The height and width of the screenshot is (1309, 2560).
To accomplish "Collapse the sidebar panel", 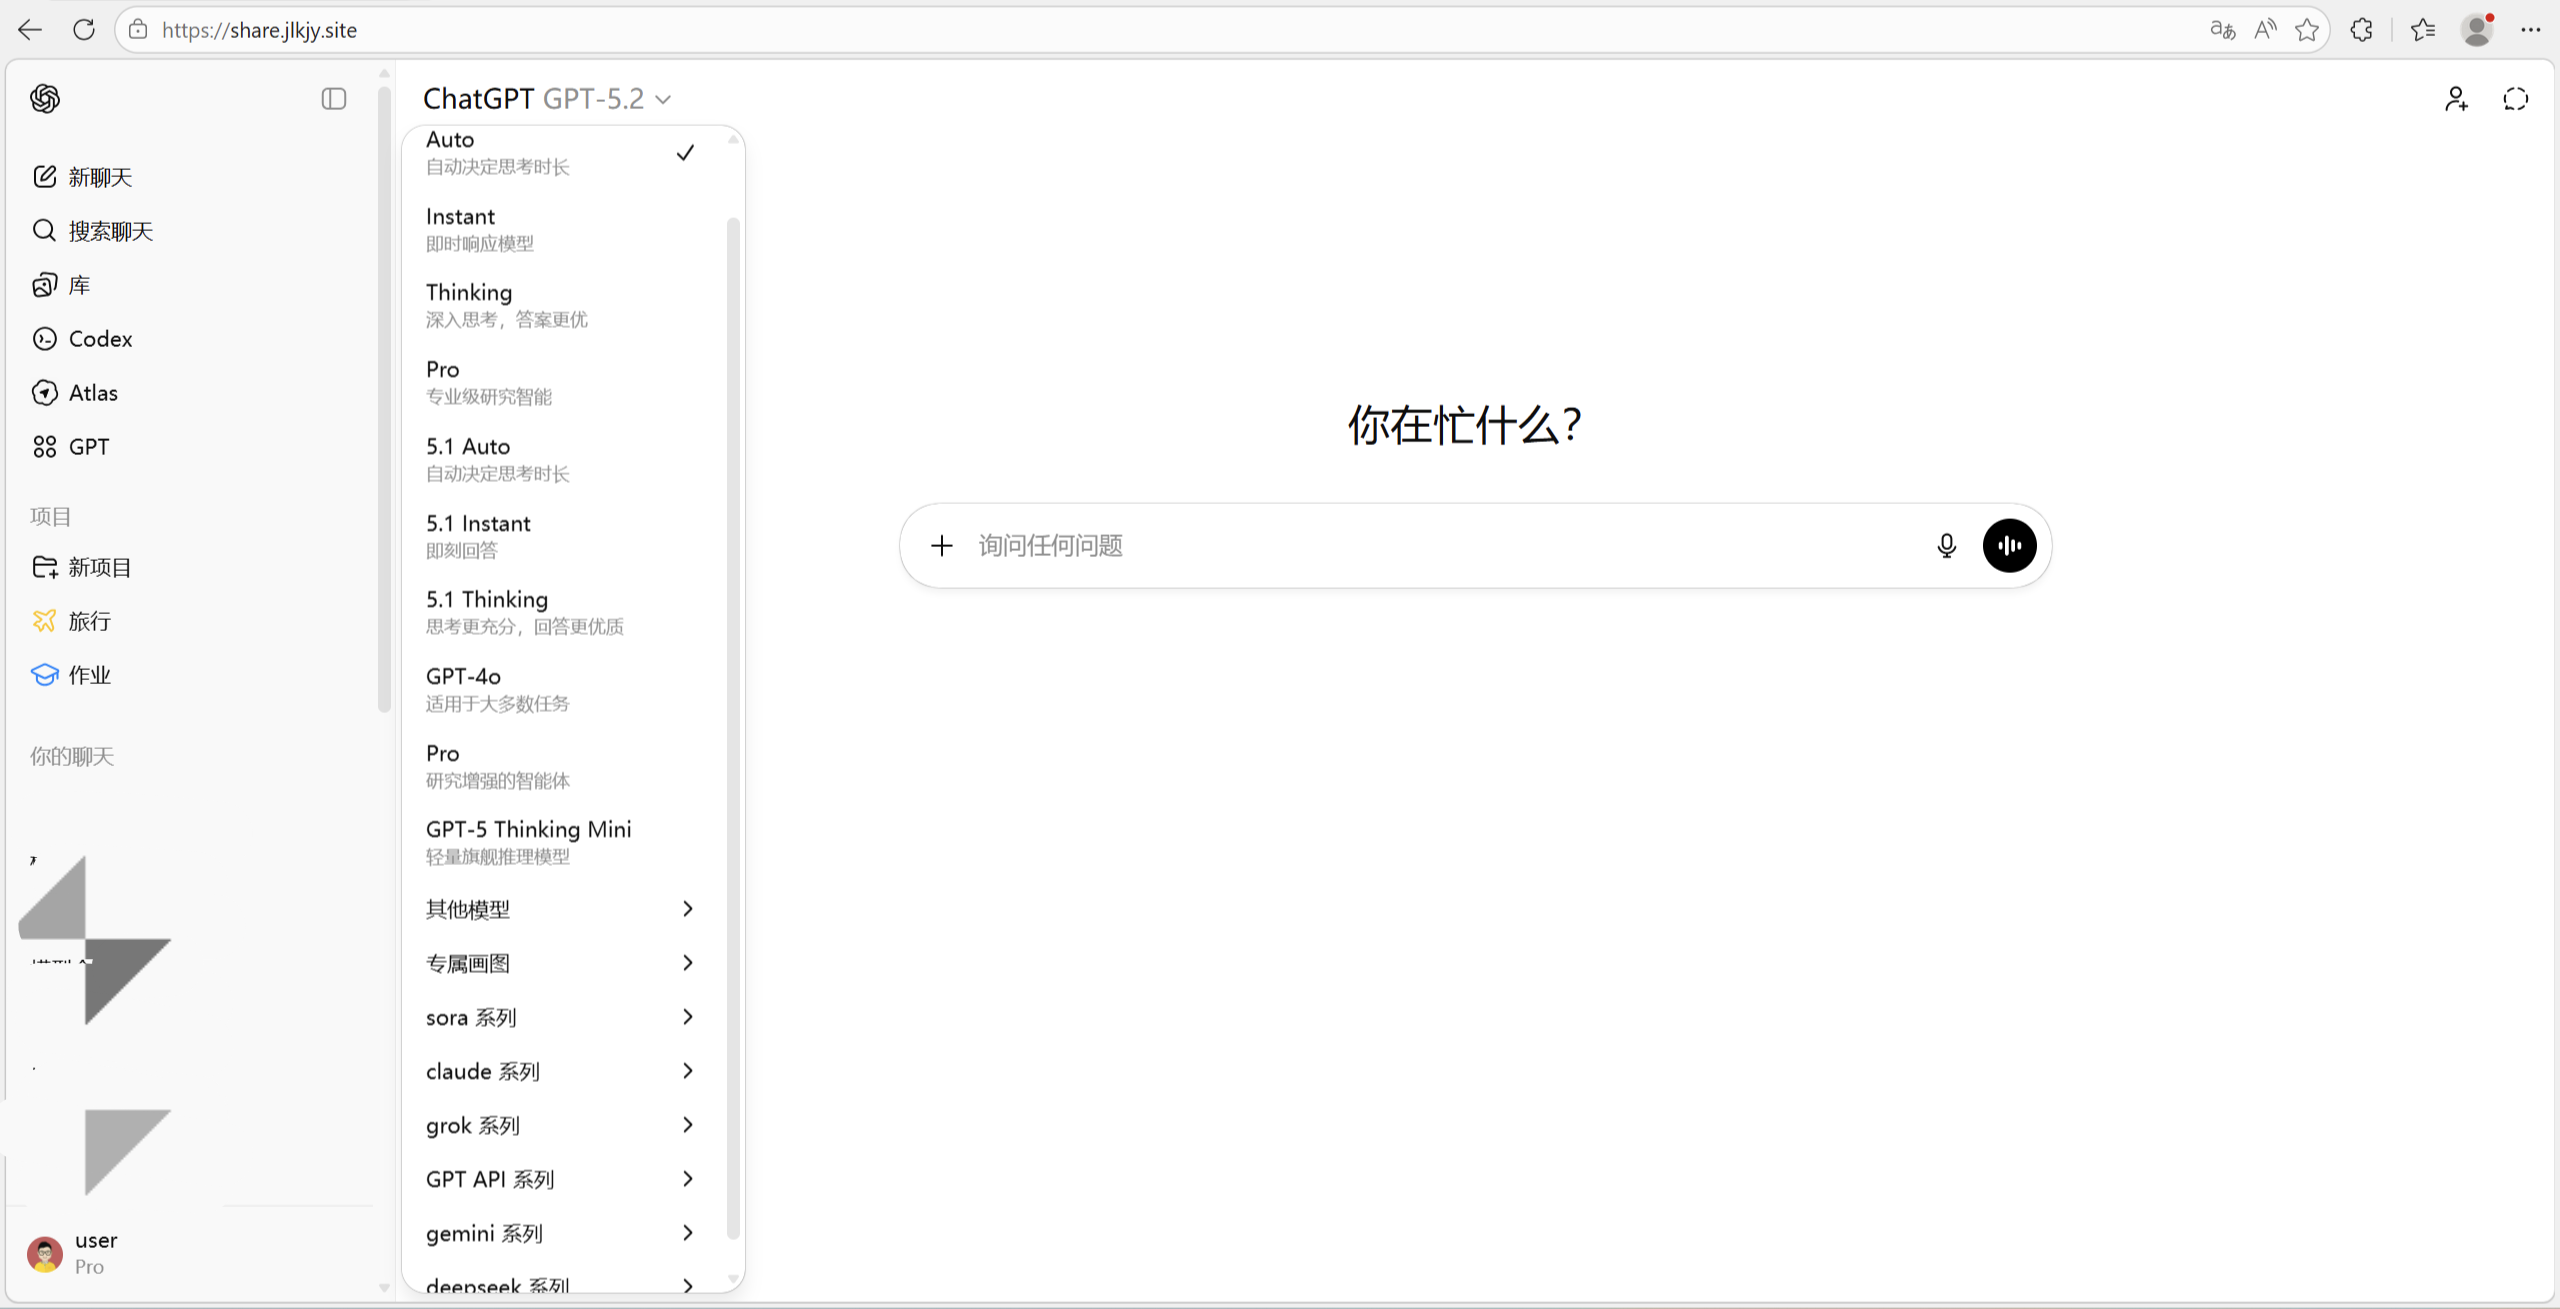I will click(333, 98).
